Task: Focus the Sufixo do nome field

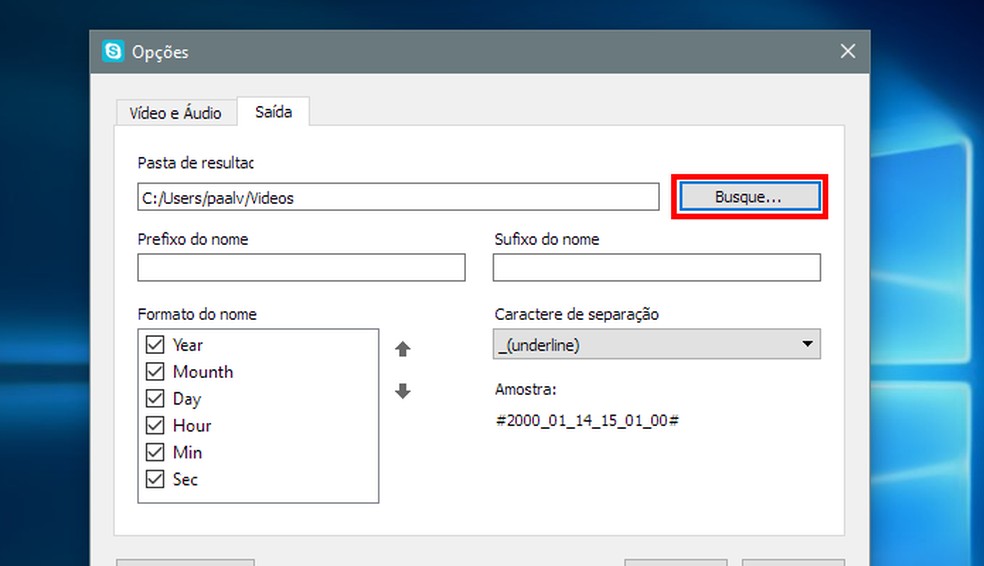Action: (x=656, y=267)
